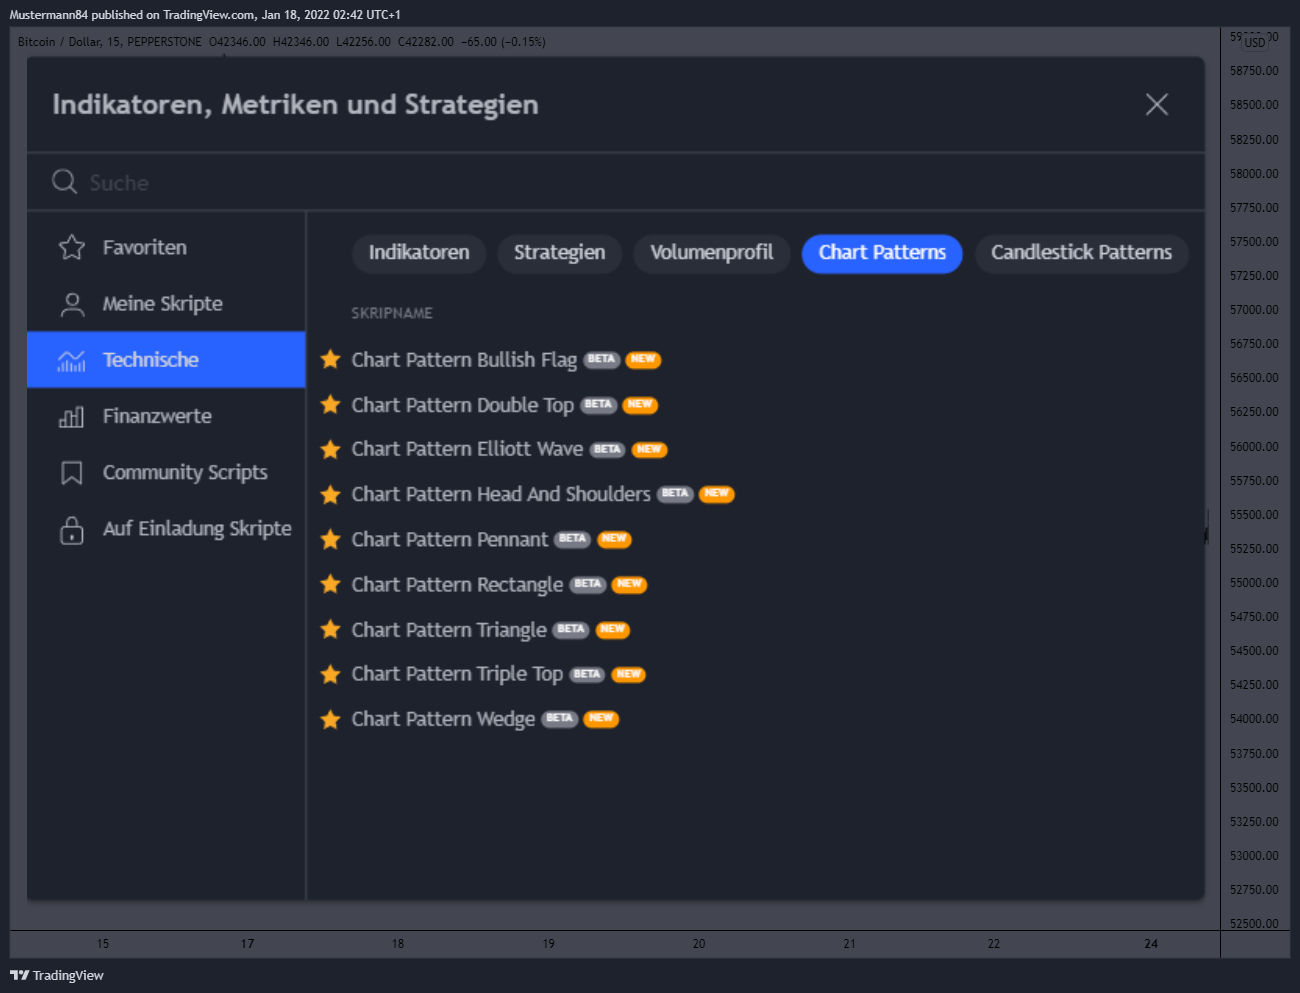
Task: Toggle favorite star for Chart Pattern Pennant
Action: point(330,539)
